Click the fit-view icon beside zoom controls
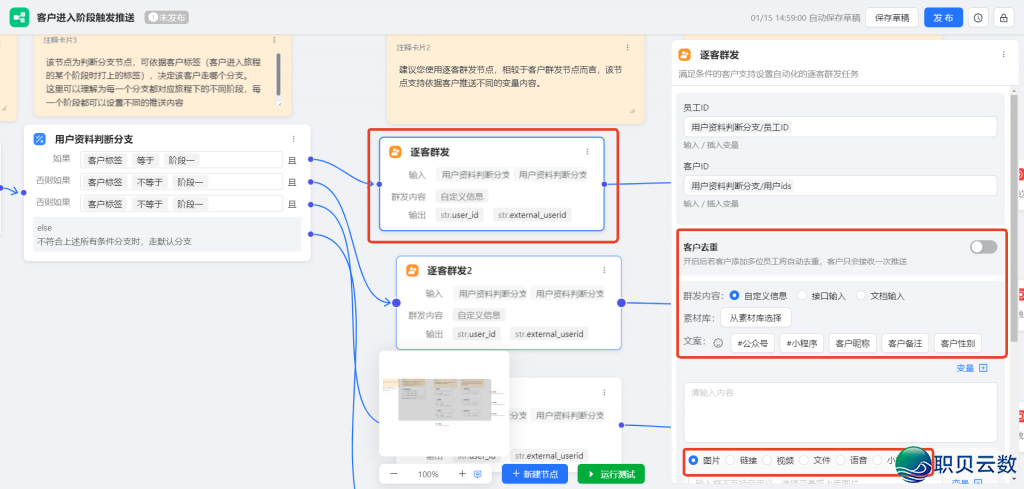Image resolution: width=1024 pixels, height=489 pixels. (478, 473)
